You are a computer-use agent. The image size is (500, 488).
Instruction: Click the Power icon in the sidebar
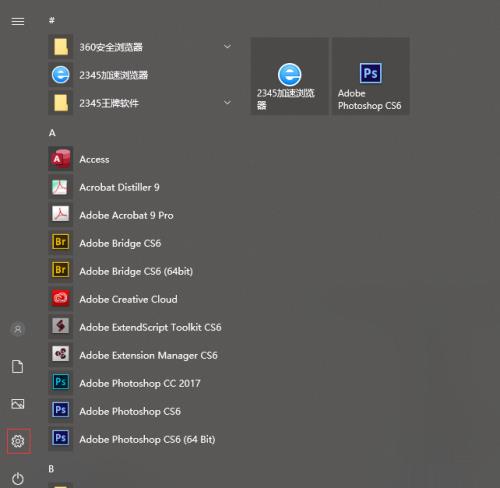(18, 479)
